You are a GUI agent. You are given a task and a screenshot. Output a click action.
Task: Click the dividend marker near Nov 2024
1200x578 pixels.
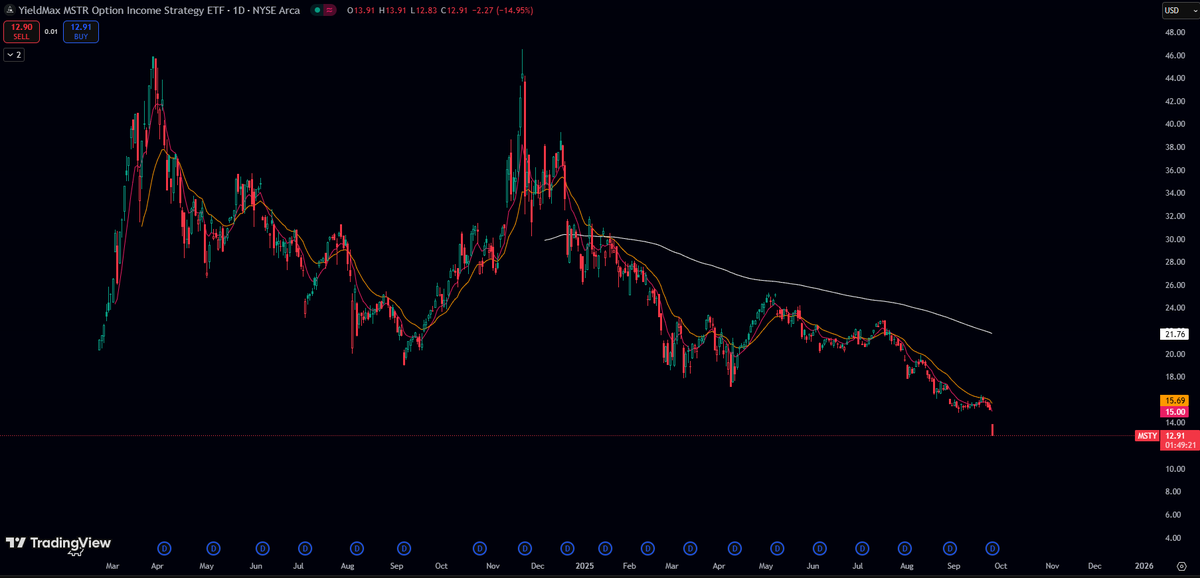coord(479,548)
